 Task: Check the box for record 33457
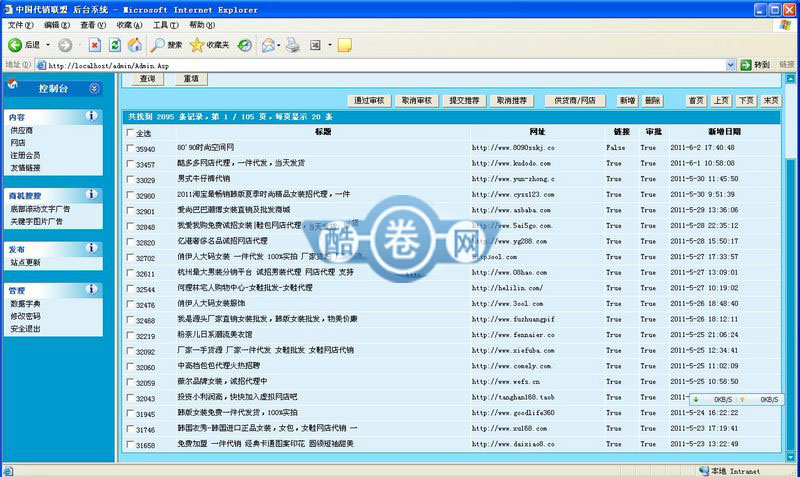point(130,164)
